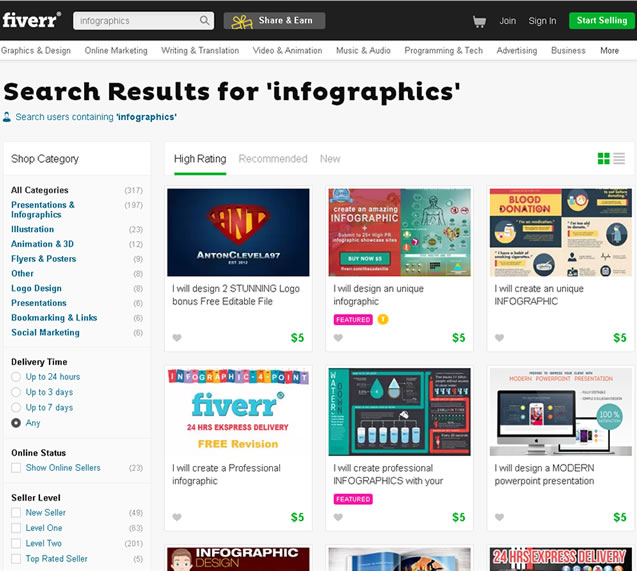Check the Level Two seller box
The image size is (637, 571).
point(16,543)
